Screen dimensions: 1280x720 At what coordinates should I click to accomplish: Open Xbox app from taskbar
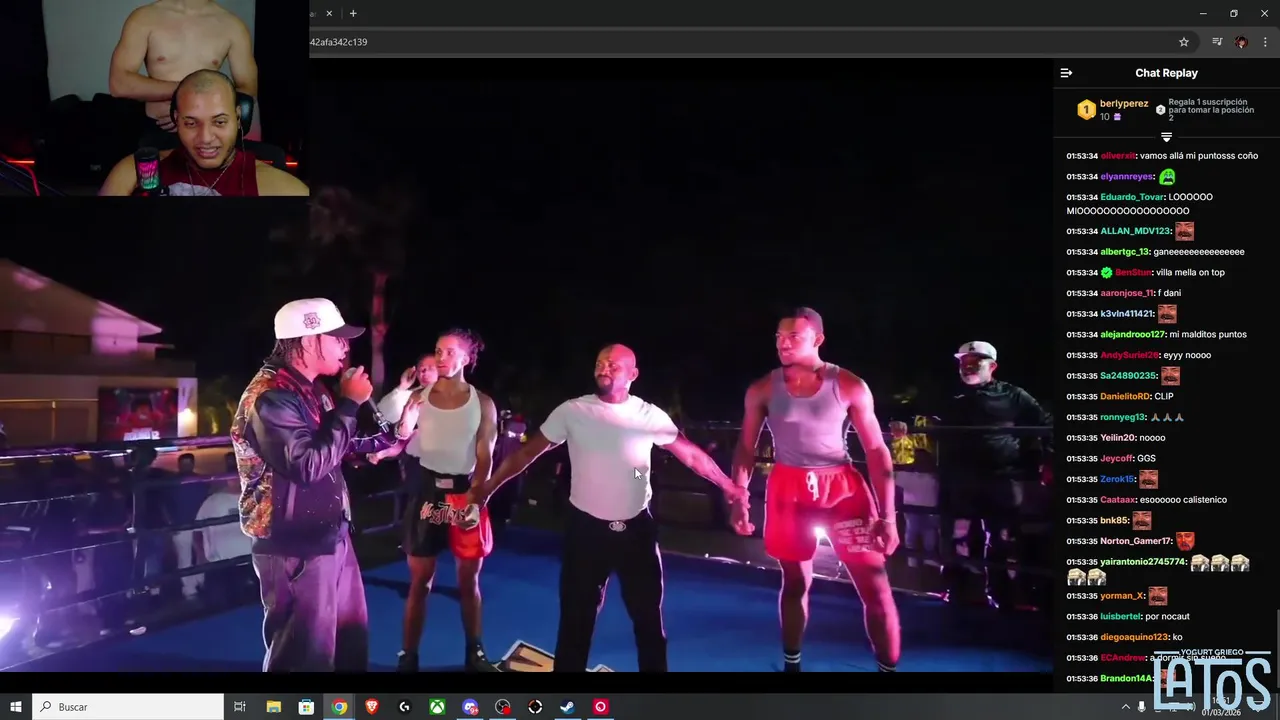pyautogui.click(x=437, y=707)
